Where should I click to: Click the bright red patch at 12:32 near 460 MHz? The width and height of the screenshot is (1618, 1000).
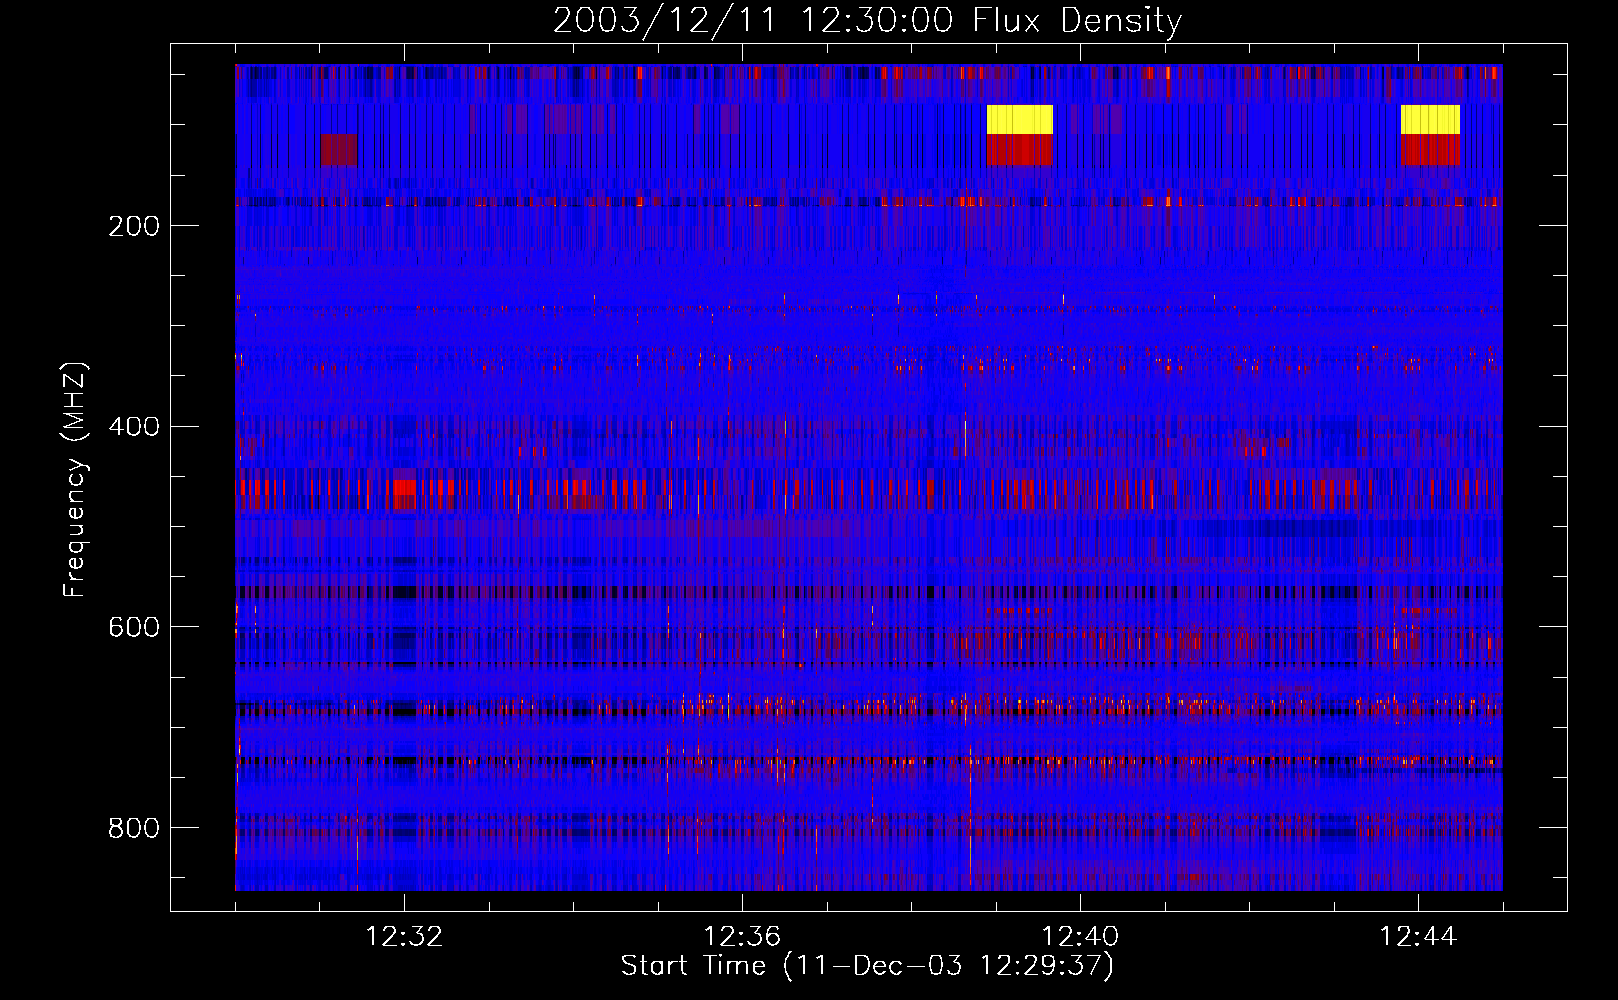tap(404, 488)
